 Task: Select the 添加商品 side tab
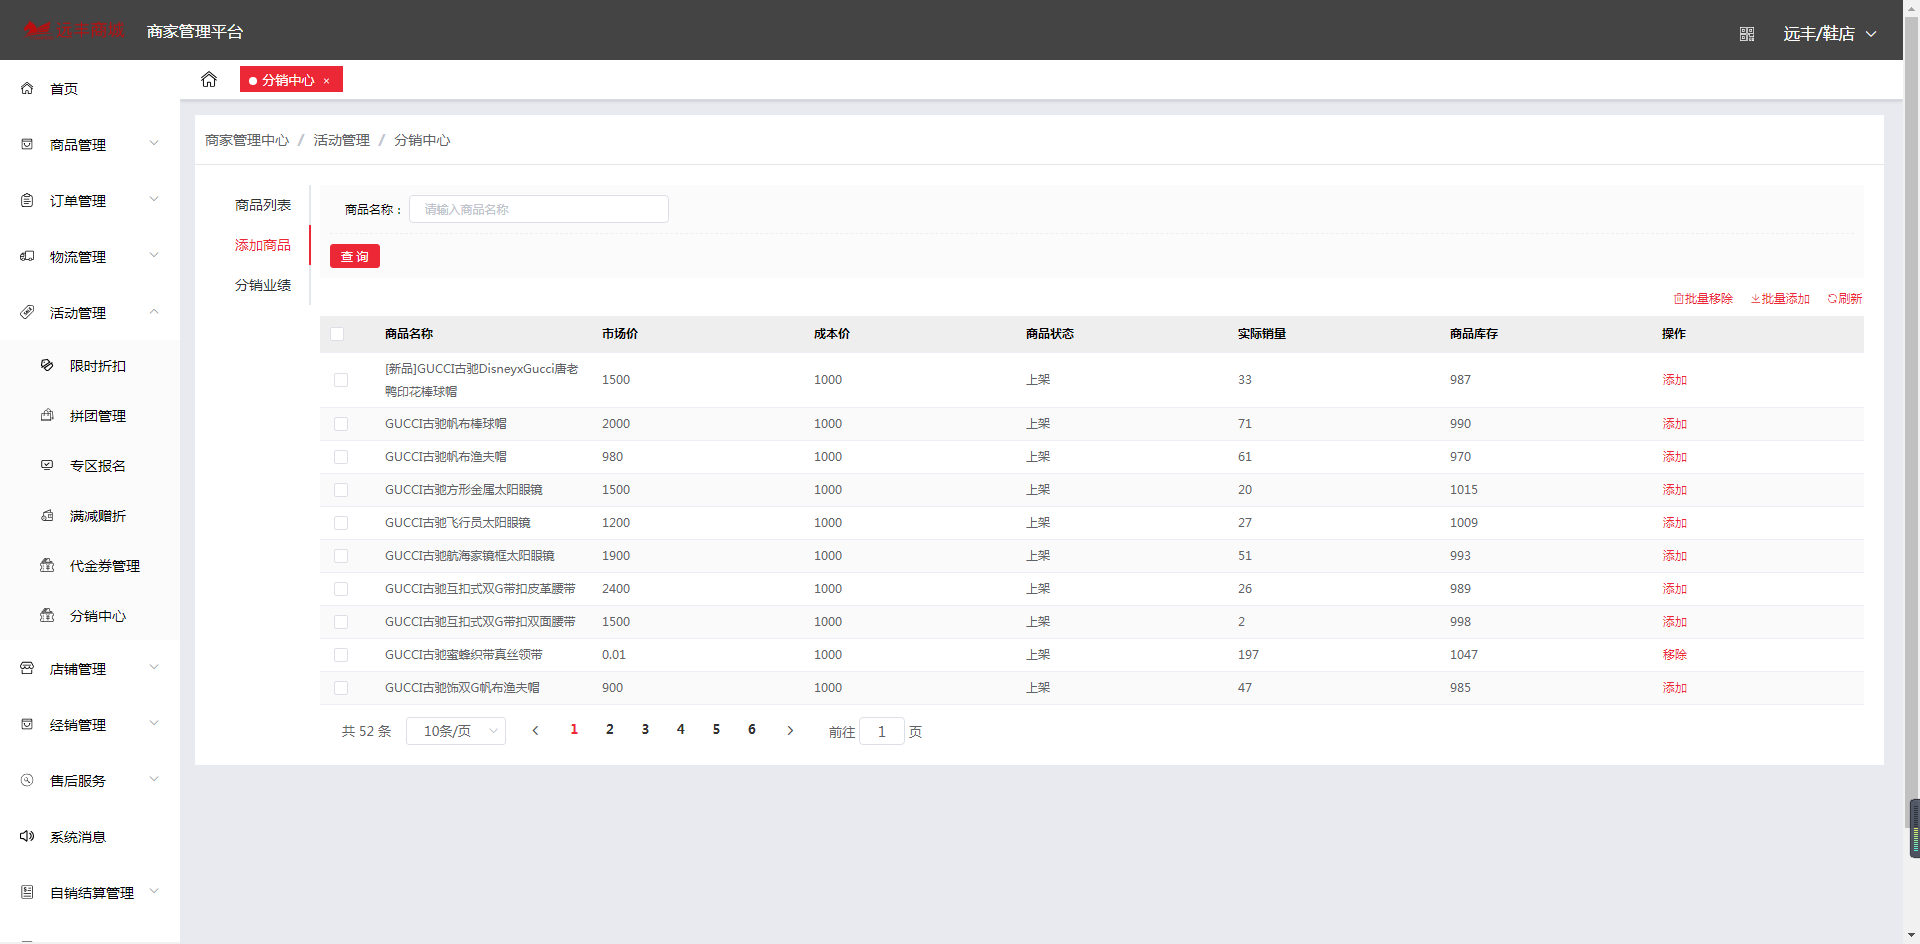click(263, 245)
